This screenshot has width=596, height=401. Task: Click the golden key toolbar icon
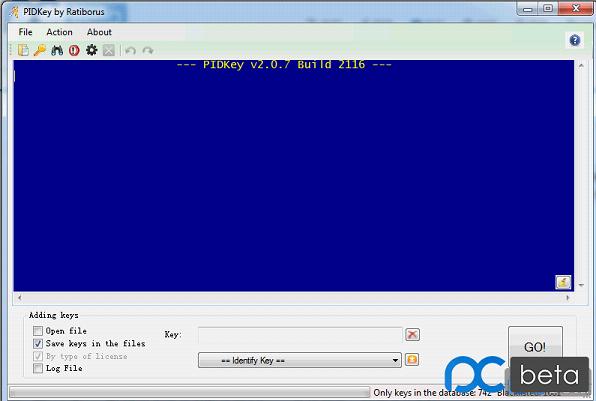point(40,50)
